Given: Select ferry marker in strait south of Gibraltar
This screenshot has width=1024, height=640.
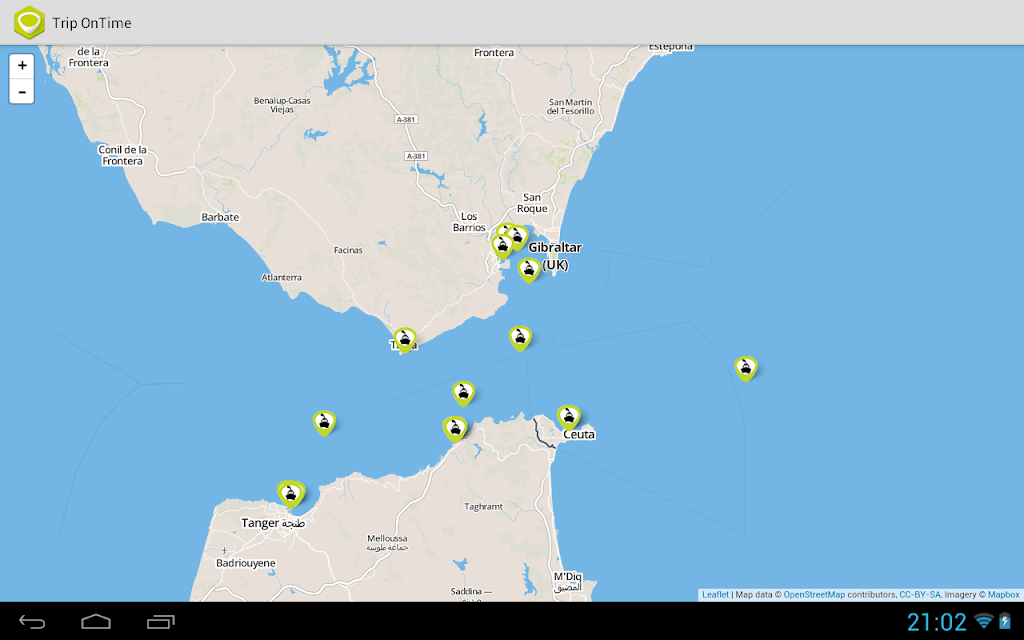Looking at the screenshot, I should pyautogui.click(x=520, y=338).
